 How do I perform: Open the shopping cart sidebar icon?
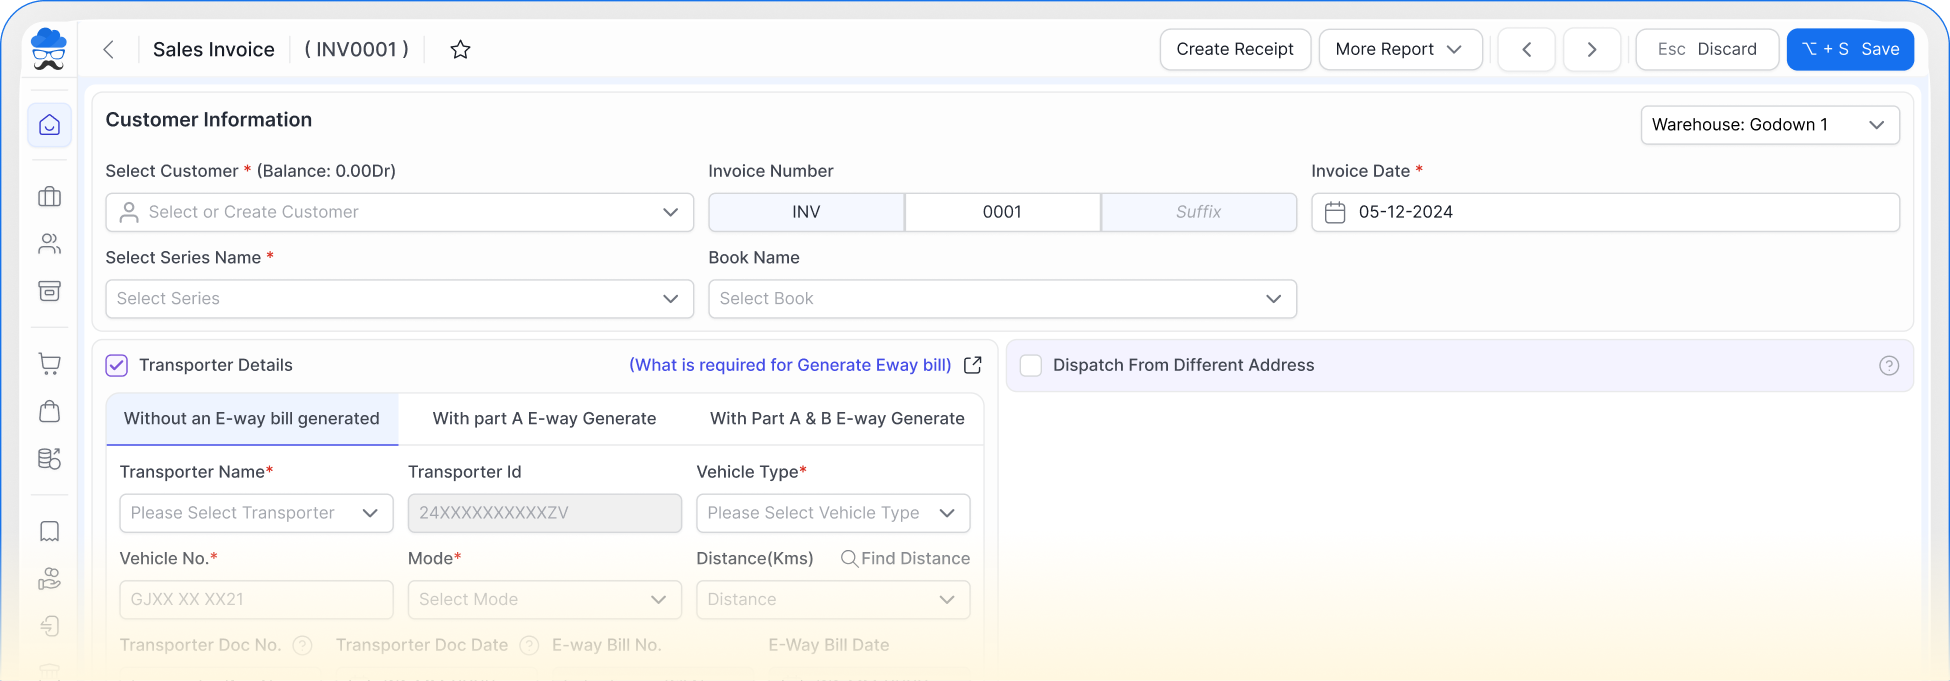tap(49, 364)
